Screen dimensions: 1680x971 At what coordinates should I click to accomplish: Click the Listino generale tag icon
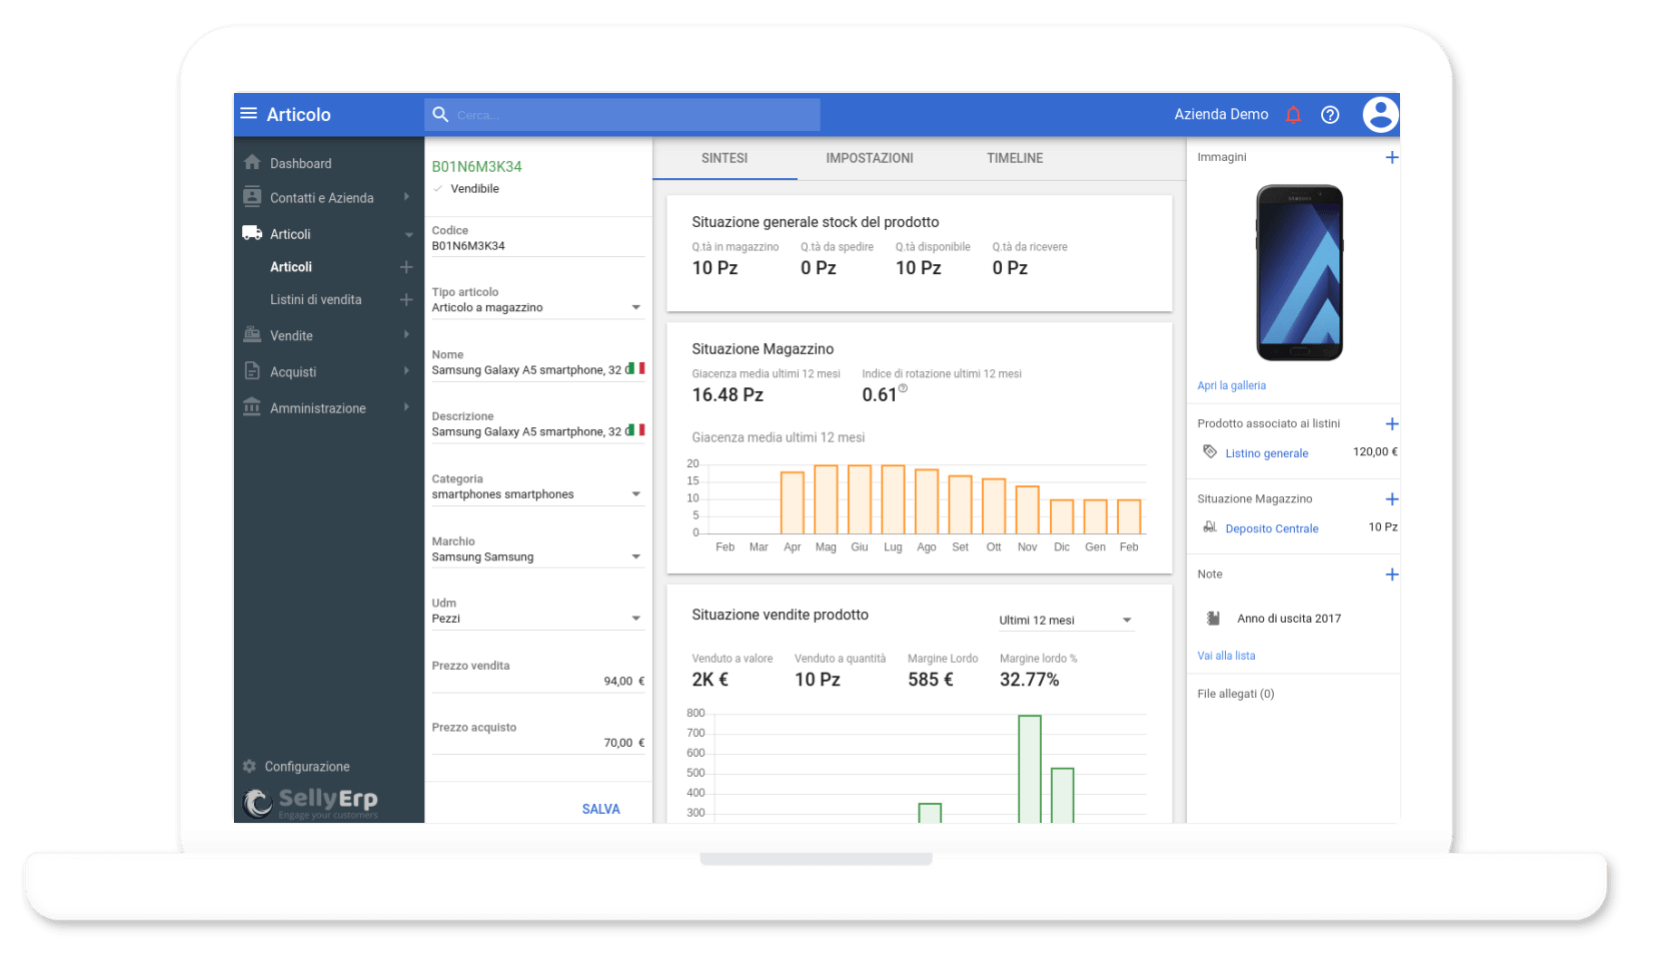click(1209, 452)
